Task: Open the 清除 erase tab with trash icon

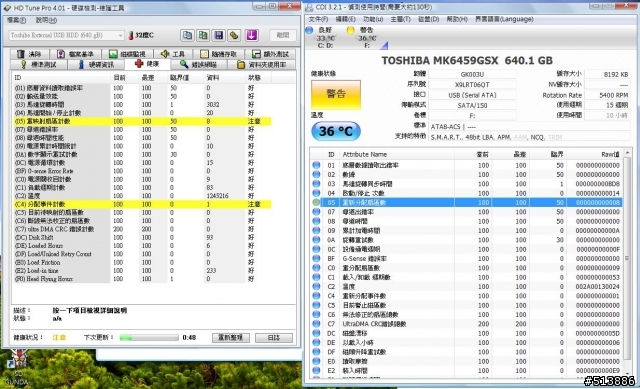Action: click(x=29, y=54)
